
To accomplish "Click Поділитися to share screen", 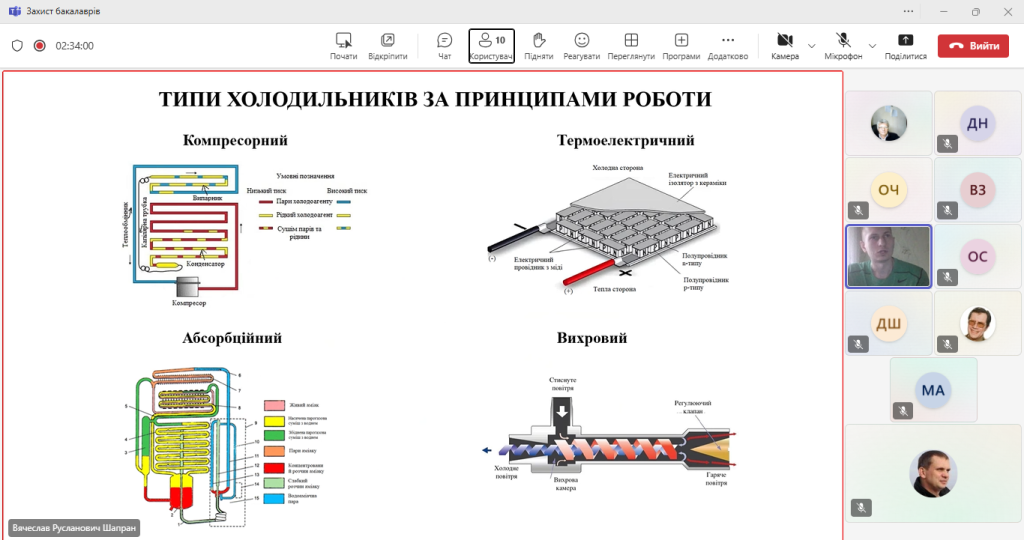I will click(905, 45).
